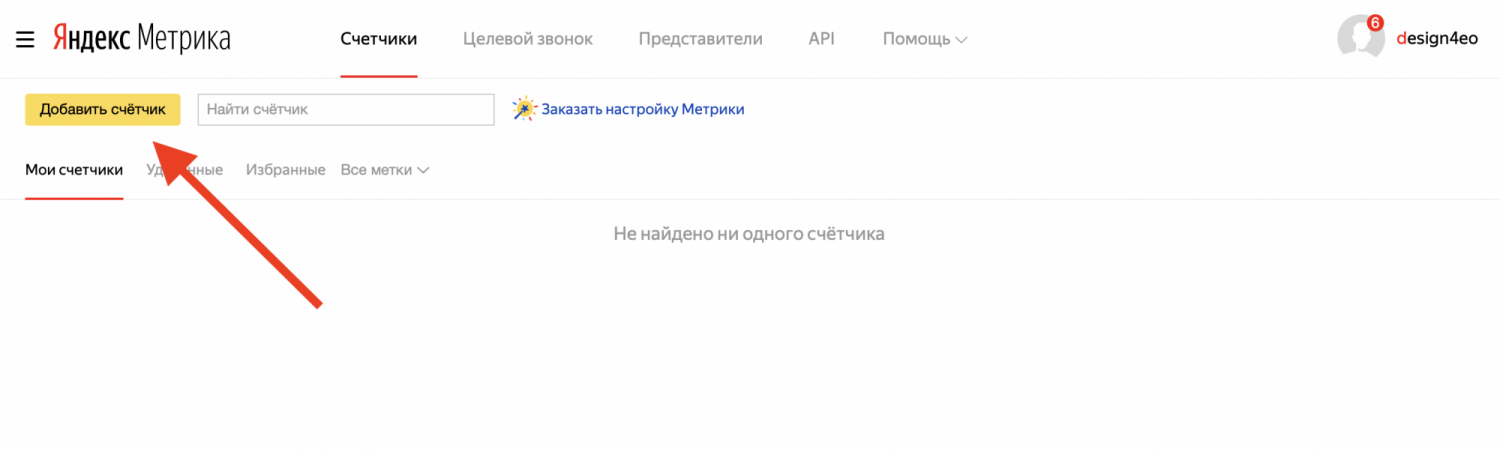The height and width of the screenshot is (449, 1500).
Task: Click the magic wand icon
Action: coord(524,109)
